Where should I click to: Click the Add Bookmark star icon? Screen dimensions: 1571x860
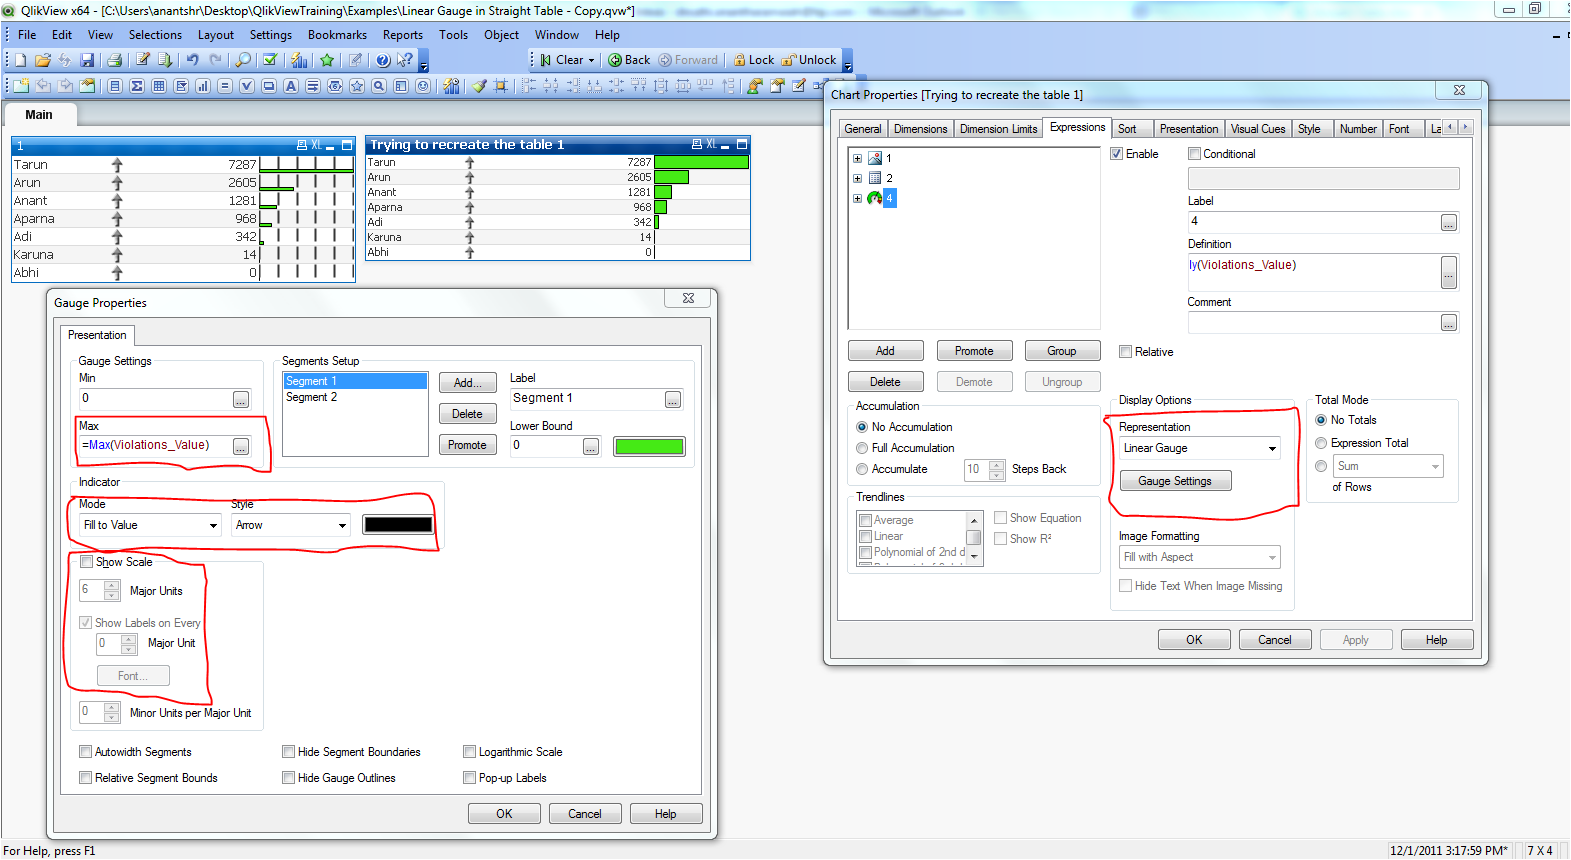tap(327, 60)
